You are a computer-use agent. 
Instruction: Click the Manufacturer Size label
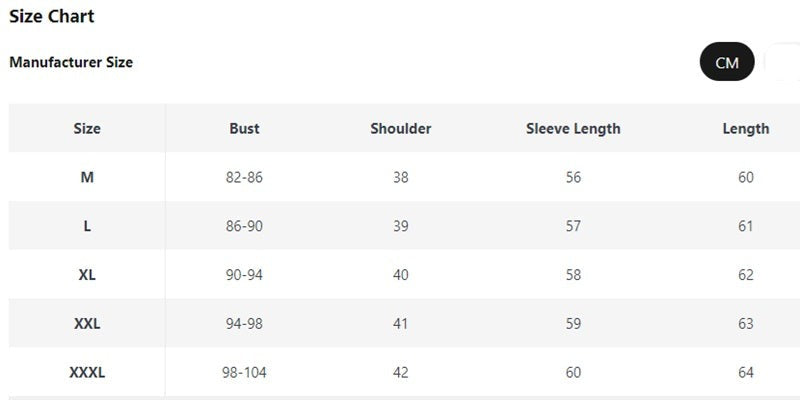coord(71,62)
